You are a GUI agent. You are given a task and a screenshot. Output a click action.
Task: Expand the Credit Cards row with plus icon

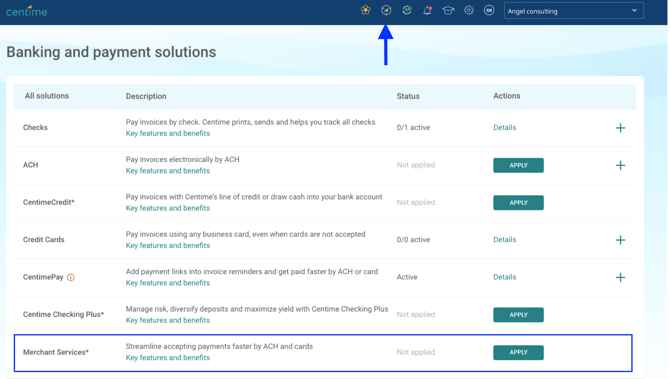620,240
